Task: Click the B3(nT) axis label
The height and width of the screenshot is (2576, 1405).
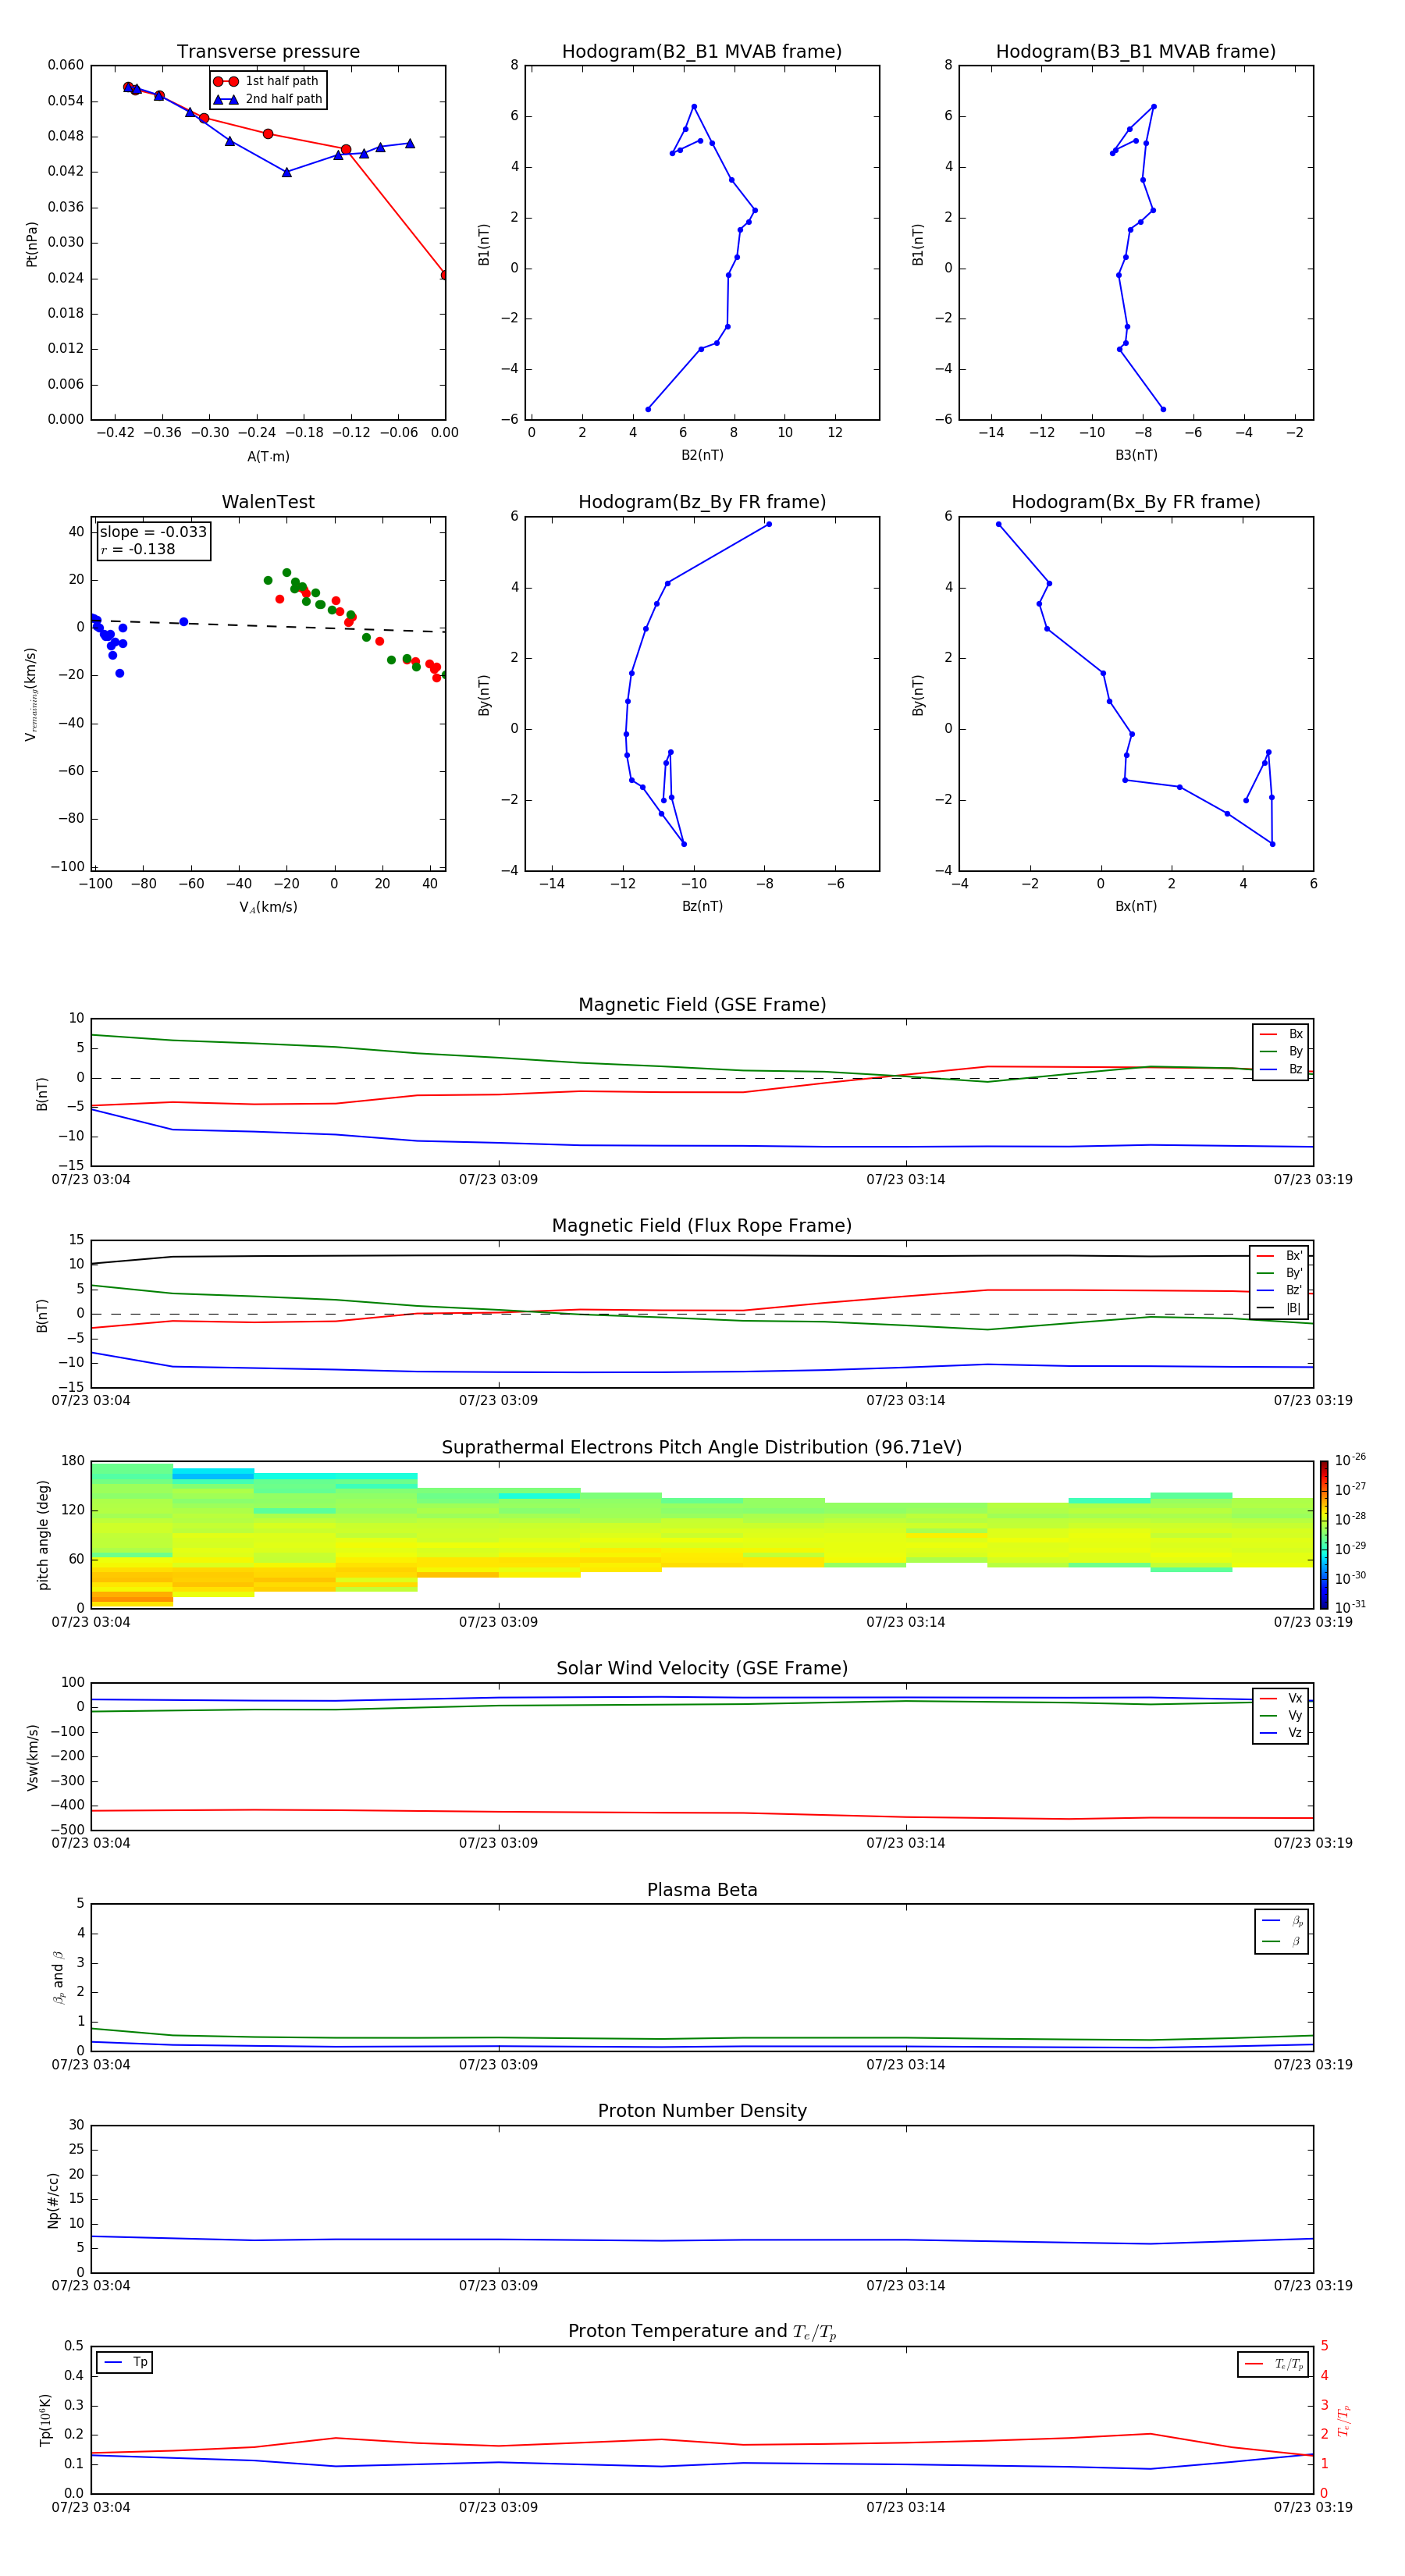Action: pyautogui.click(x=1136, y=455)
